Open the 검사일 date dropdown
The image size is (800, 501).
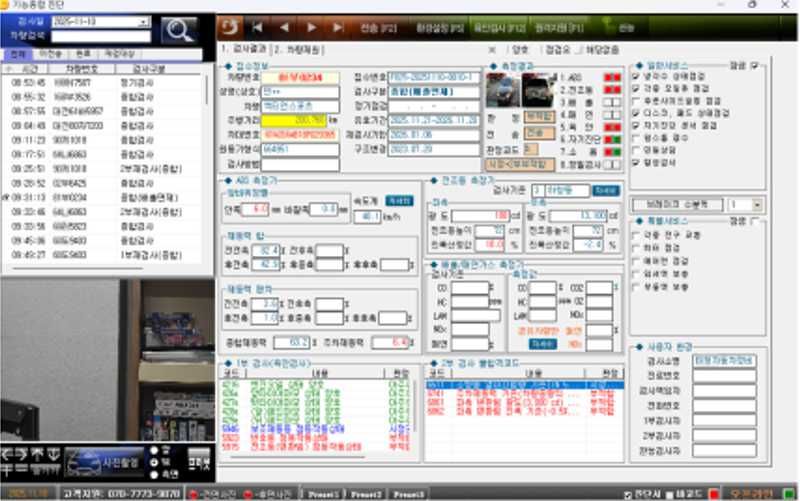pyautogui.click(x=144, y=21)
